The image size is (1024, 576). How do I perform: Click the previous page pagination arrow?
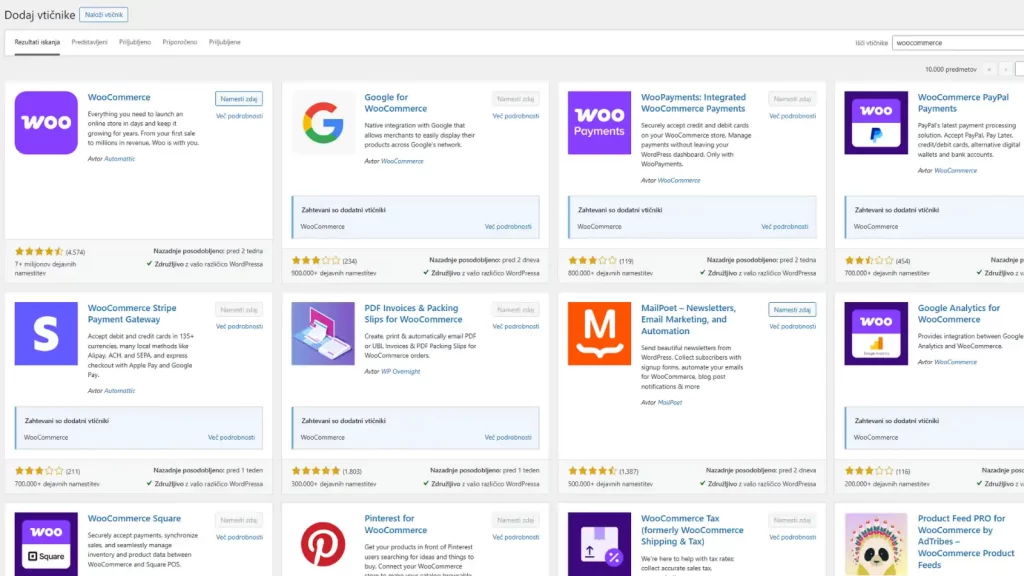(1006, 69)
